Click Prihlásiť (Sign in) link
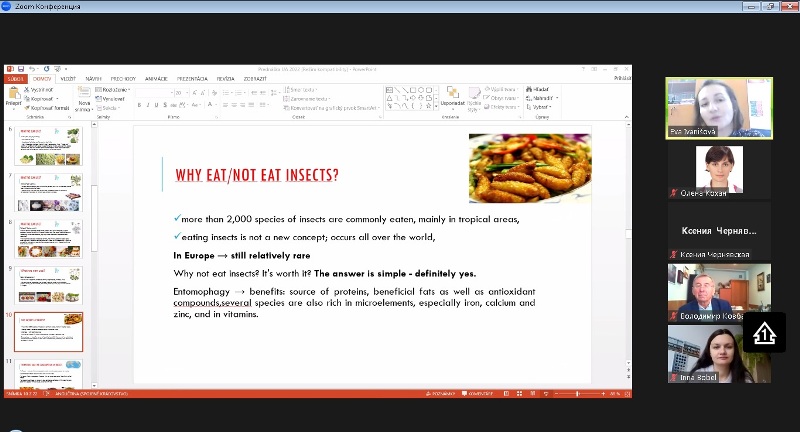 click(622, 78)
